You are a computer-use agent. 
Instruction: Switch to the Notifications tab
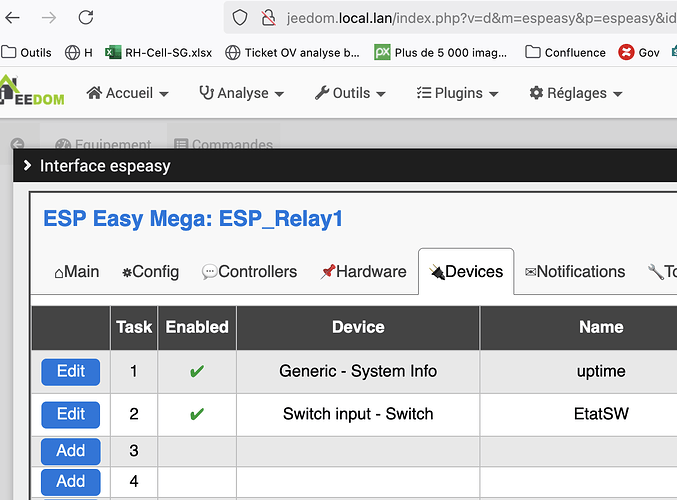(575, 272)
